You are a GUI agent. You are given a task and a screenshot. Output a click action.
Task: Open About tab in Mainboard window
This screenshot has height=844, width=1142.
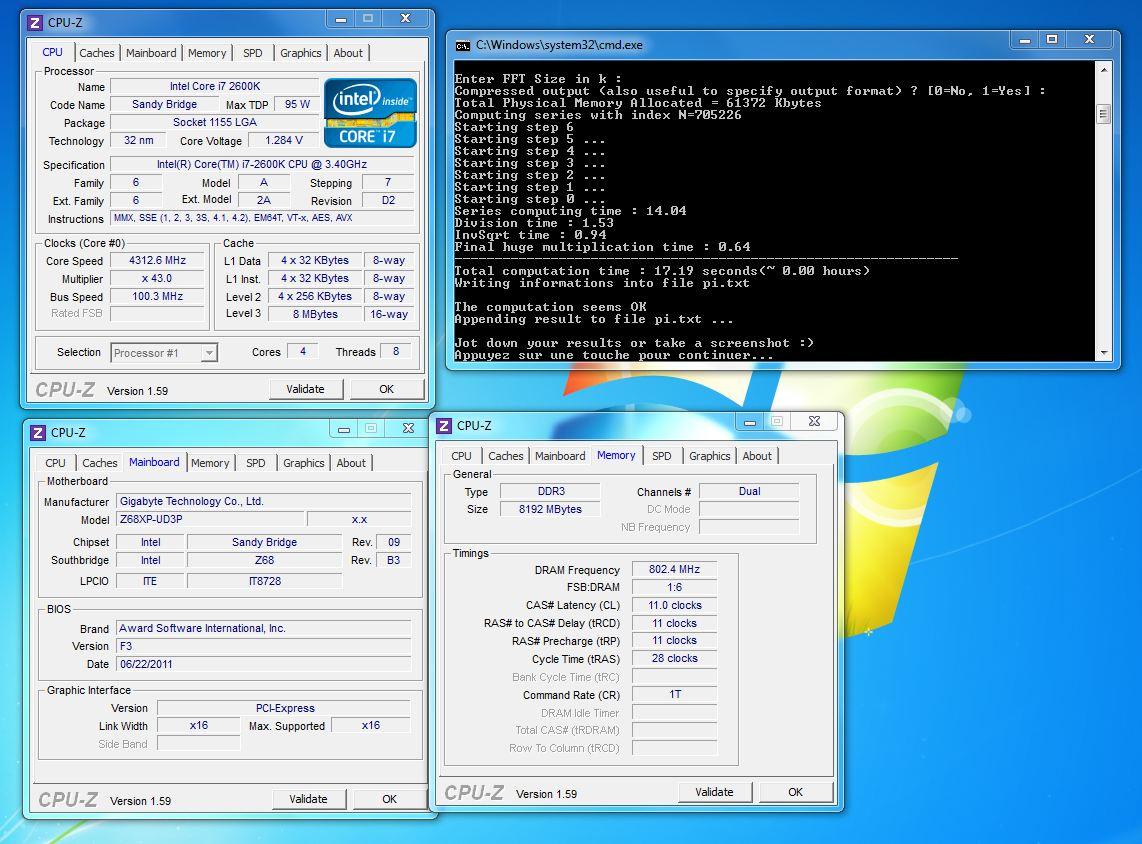(x=351, y=463)
